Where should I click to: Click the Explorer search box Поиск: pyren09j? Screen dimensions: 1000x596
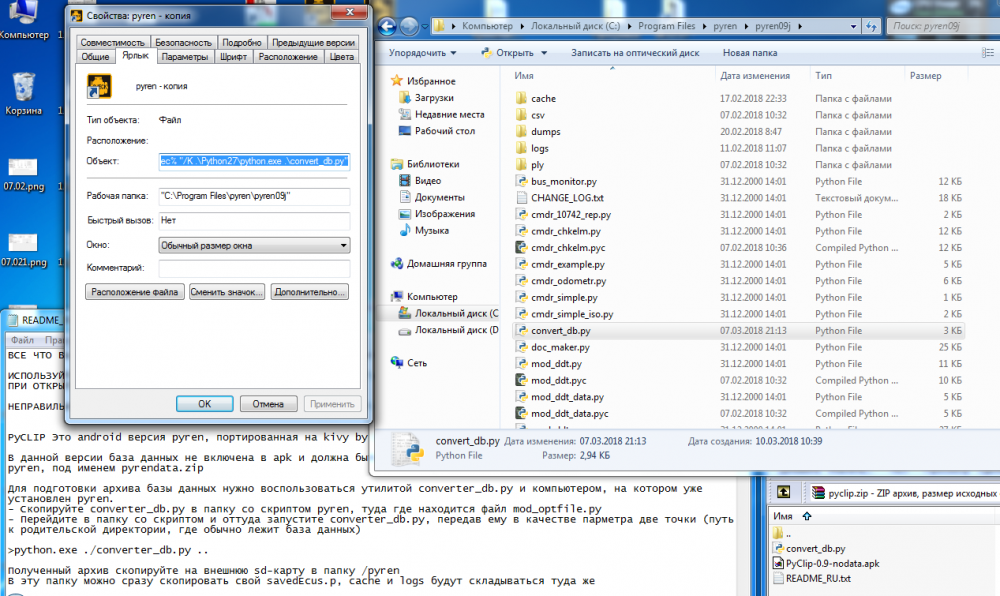pyautogui.click(x=945, y=26)
